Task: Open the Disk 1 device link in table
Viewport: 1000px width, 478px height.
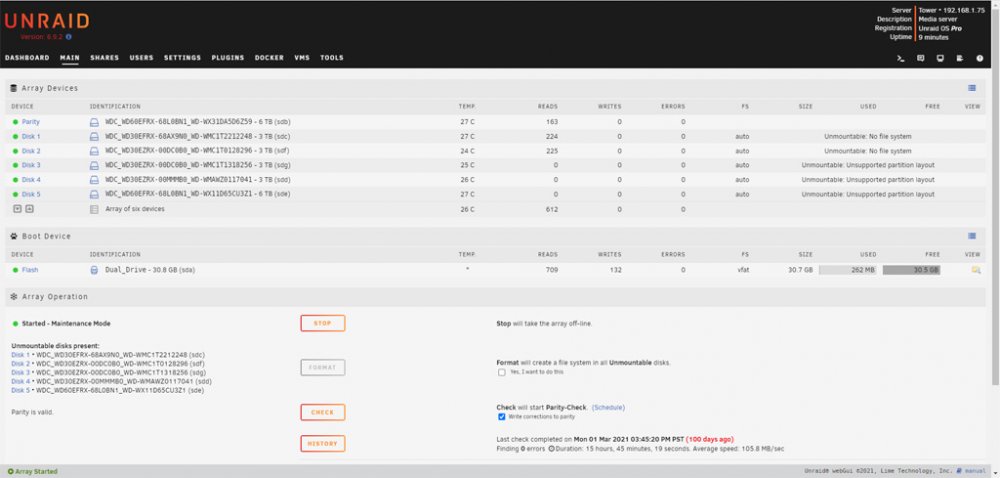Action: pos(31,136)
